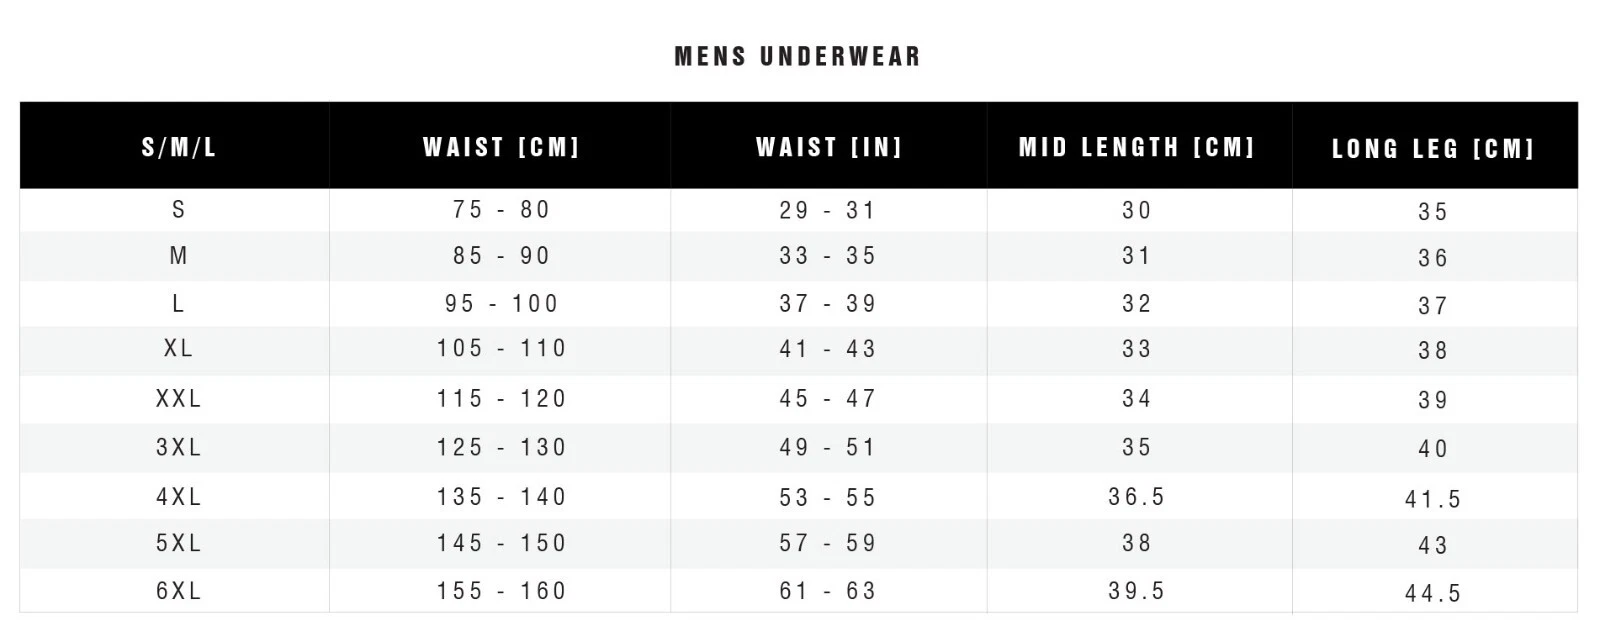1600x626 pixels.
Task: Select the 135 - 140 waist cell
Action: point(501,496)
